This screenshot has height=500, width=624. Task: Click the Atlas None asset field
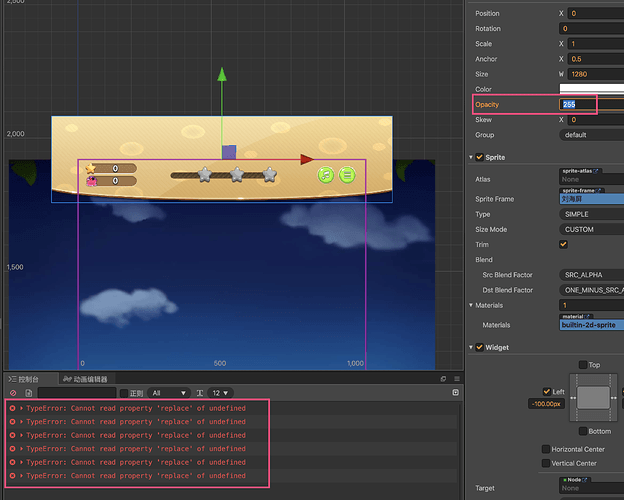[x=591, y=179]
